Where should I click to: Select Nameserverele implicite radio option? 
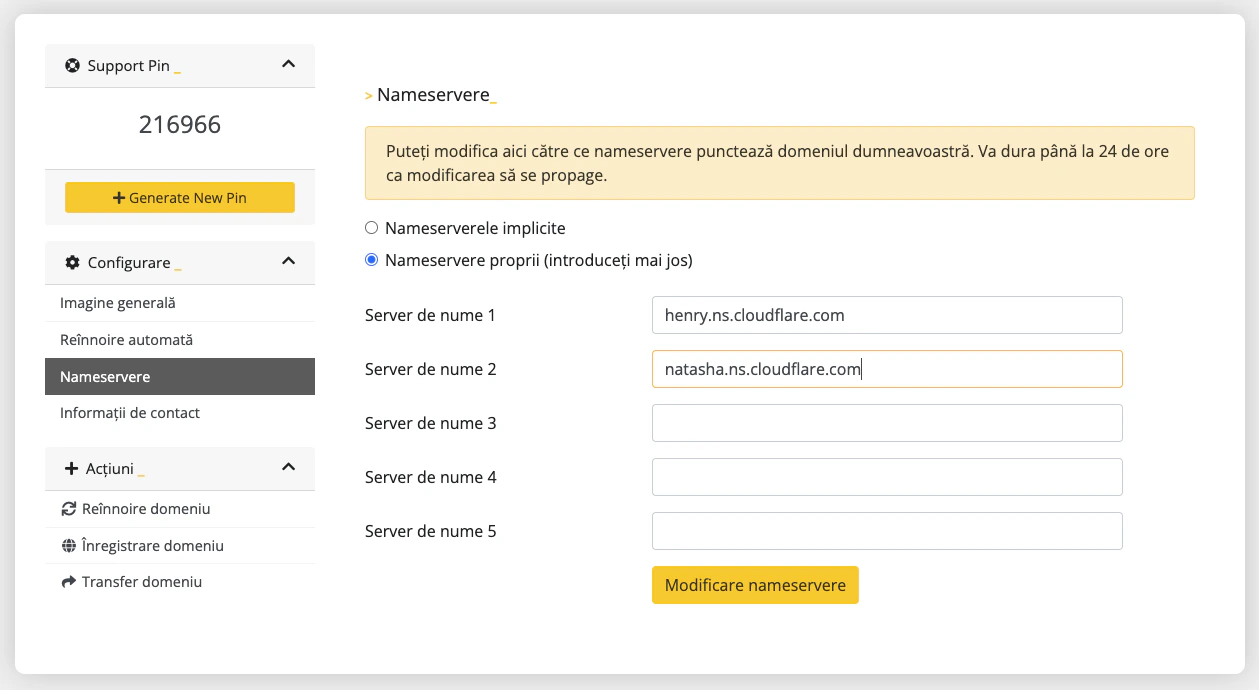pyautogui.click(x=372, y=228)
